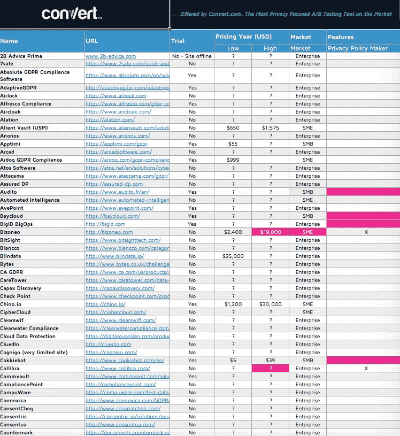Select the 'CompliancePoint' name cell
The height and width of the screenshot is (436, 400).
pos(42,384)
